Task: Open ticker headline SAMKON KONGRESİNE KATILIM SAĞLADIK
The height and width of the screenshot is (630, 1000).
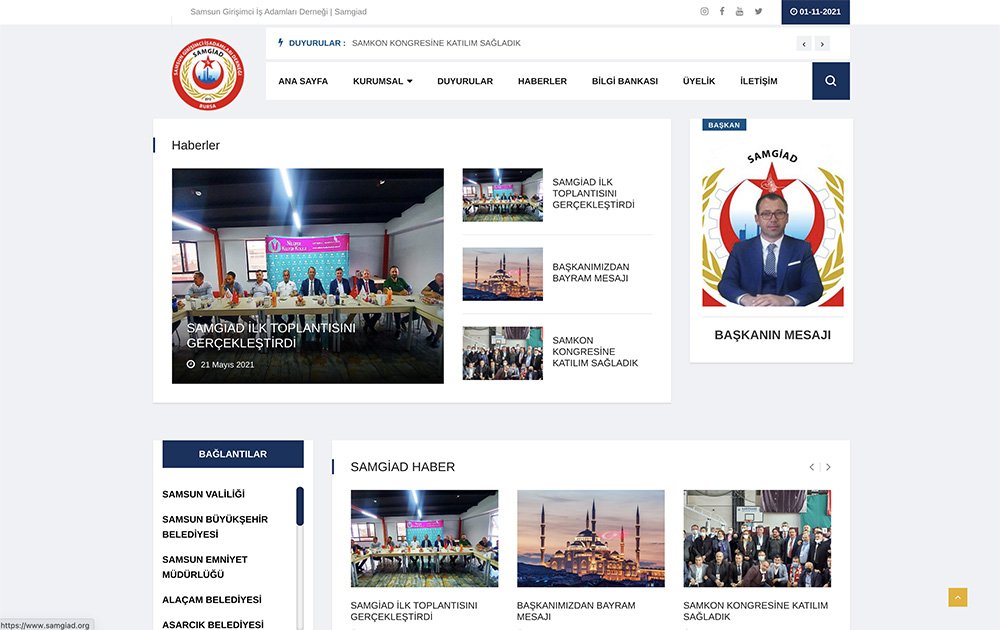Action: 436,43
